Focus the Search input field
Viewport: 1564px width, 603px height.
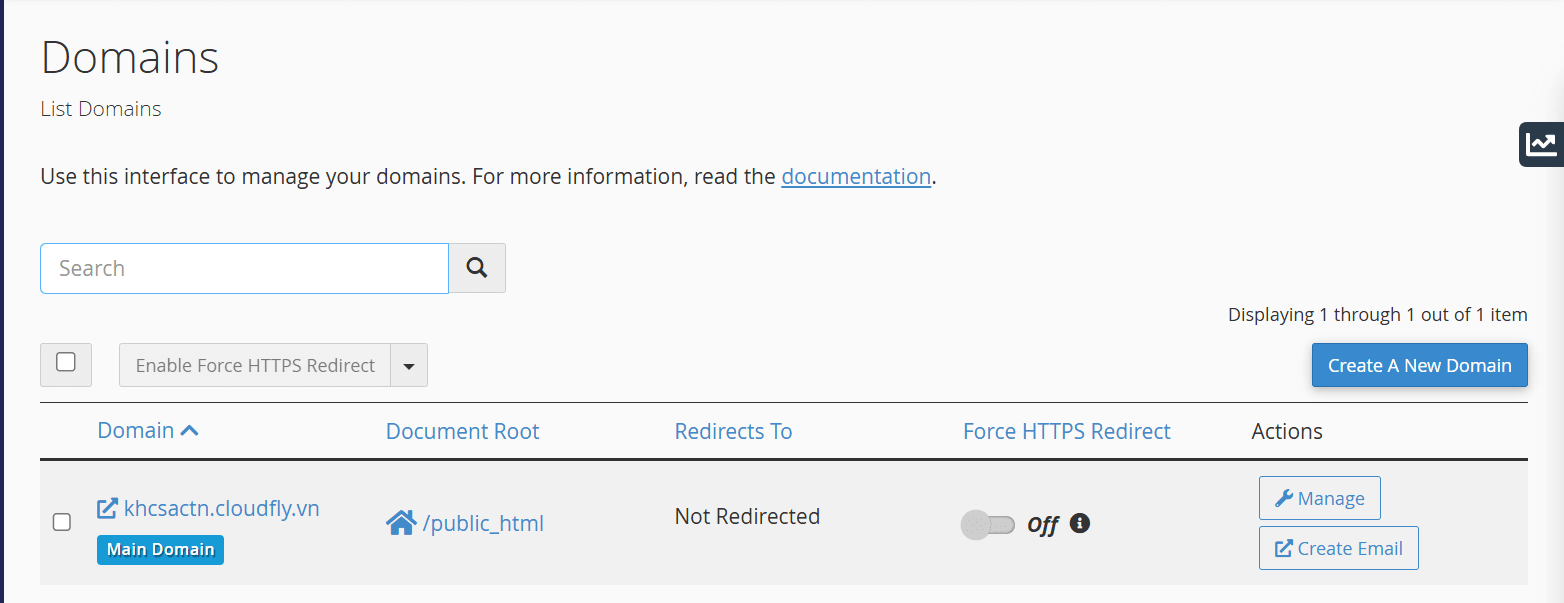pyautogui.click(x=244, y=268)
